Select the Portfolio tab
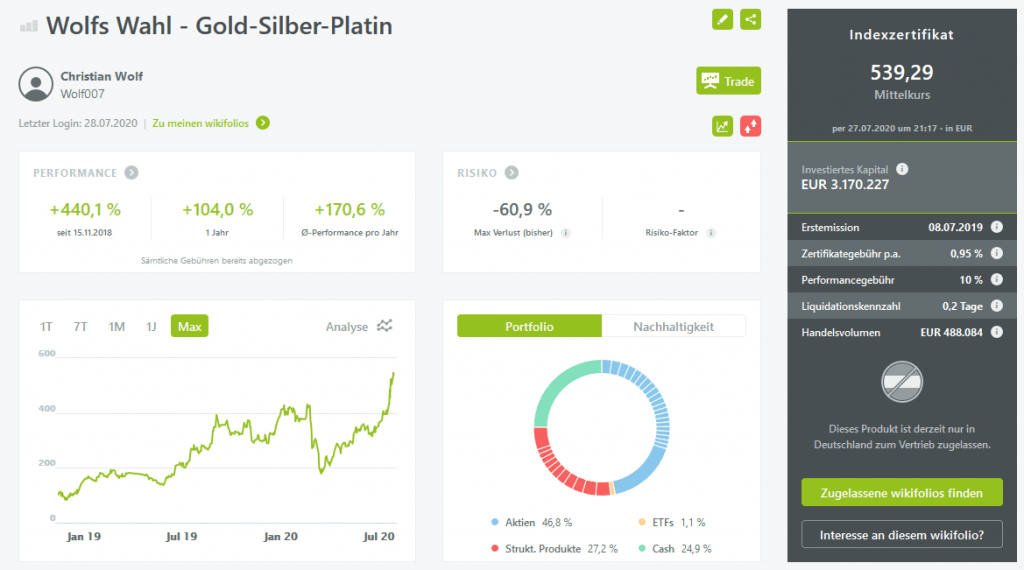Image resolution: width=1024 pixels, height=570 pixels. (529, 326)
